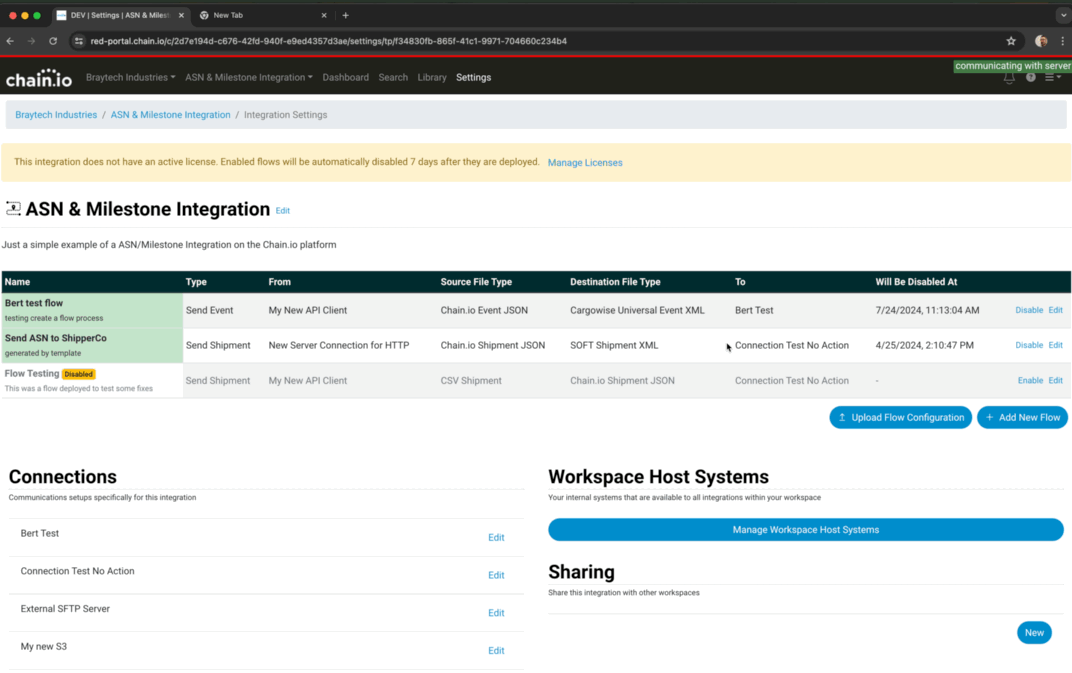Edit the Bert Test connection
The width and height of the screenshot is (1072, 673).
click(496, 538)
